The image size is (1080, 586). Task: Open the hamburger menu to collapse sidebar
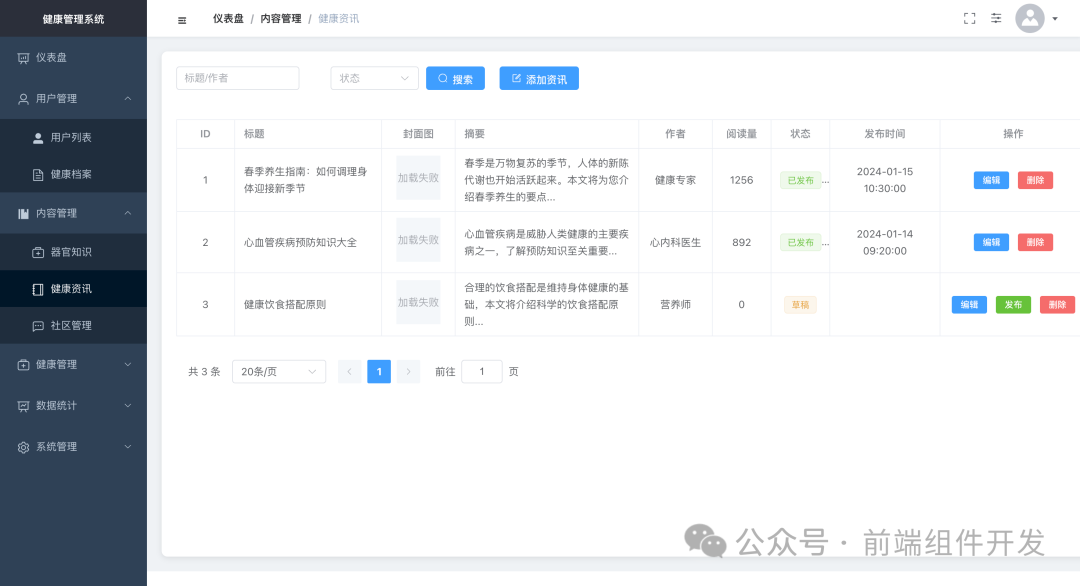(x=181, y=18)
